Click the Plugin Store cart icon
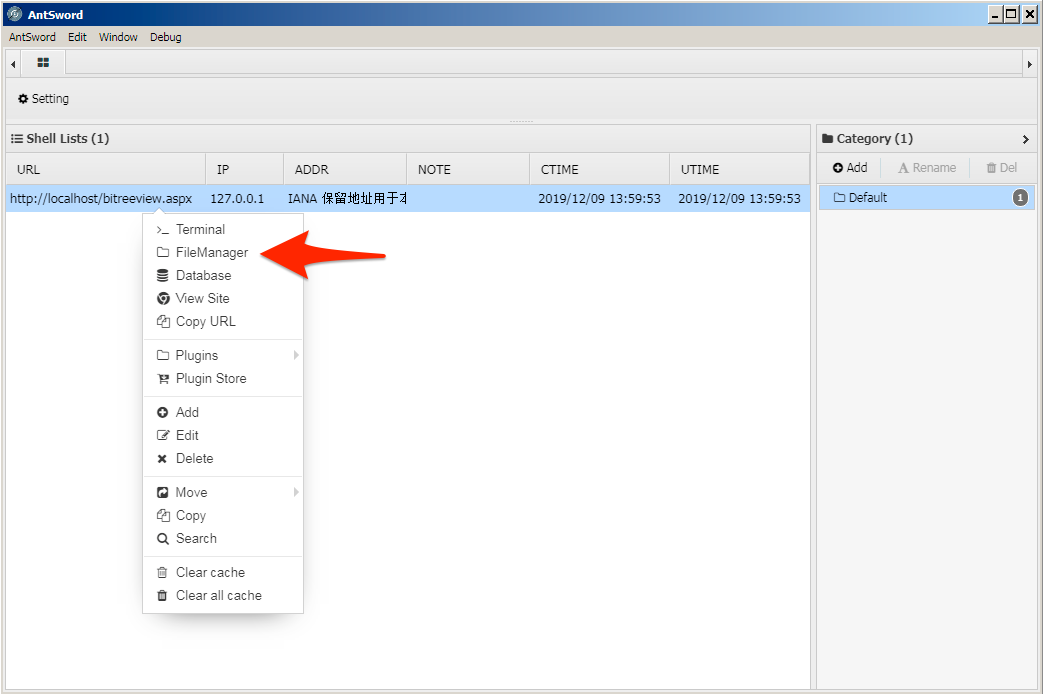 (x=162, y=379)
